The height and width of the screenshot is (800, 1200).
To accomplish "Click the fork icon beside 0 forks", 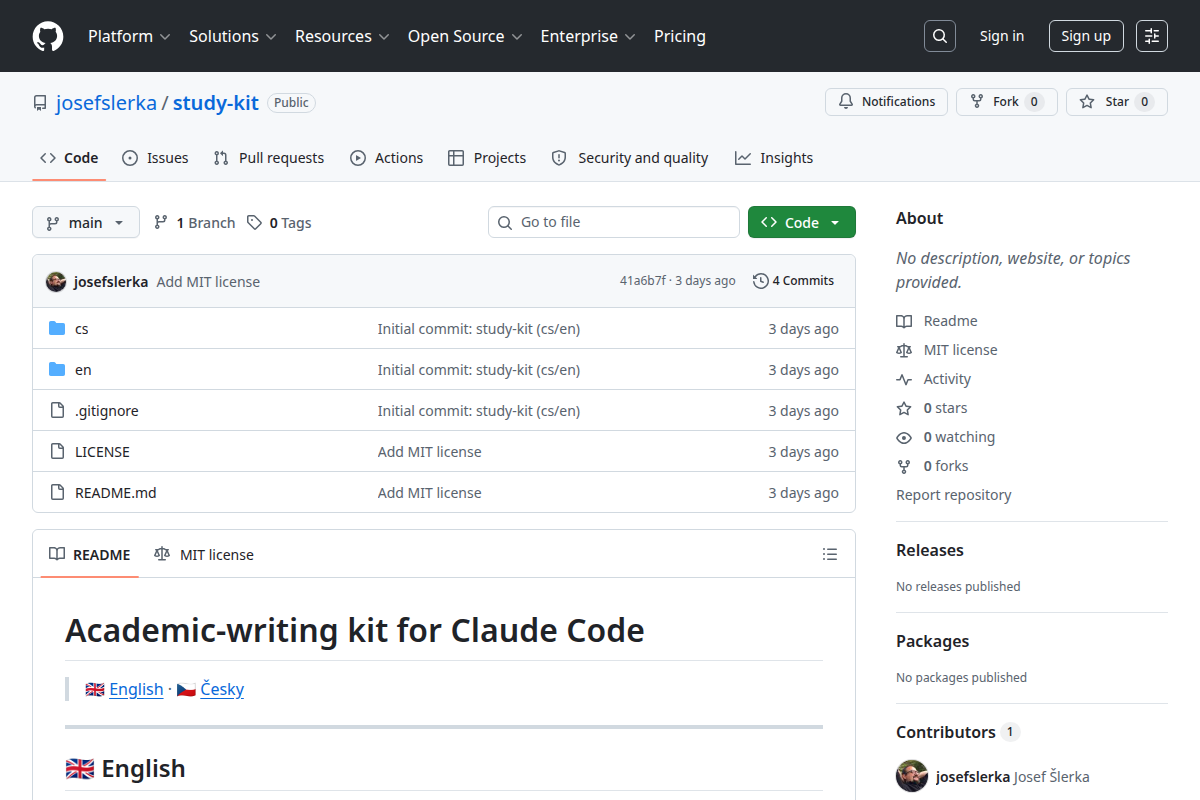I will pos(904,466).
